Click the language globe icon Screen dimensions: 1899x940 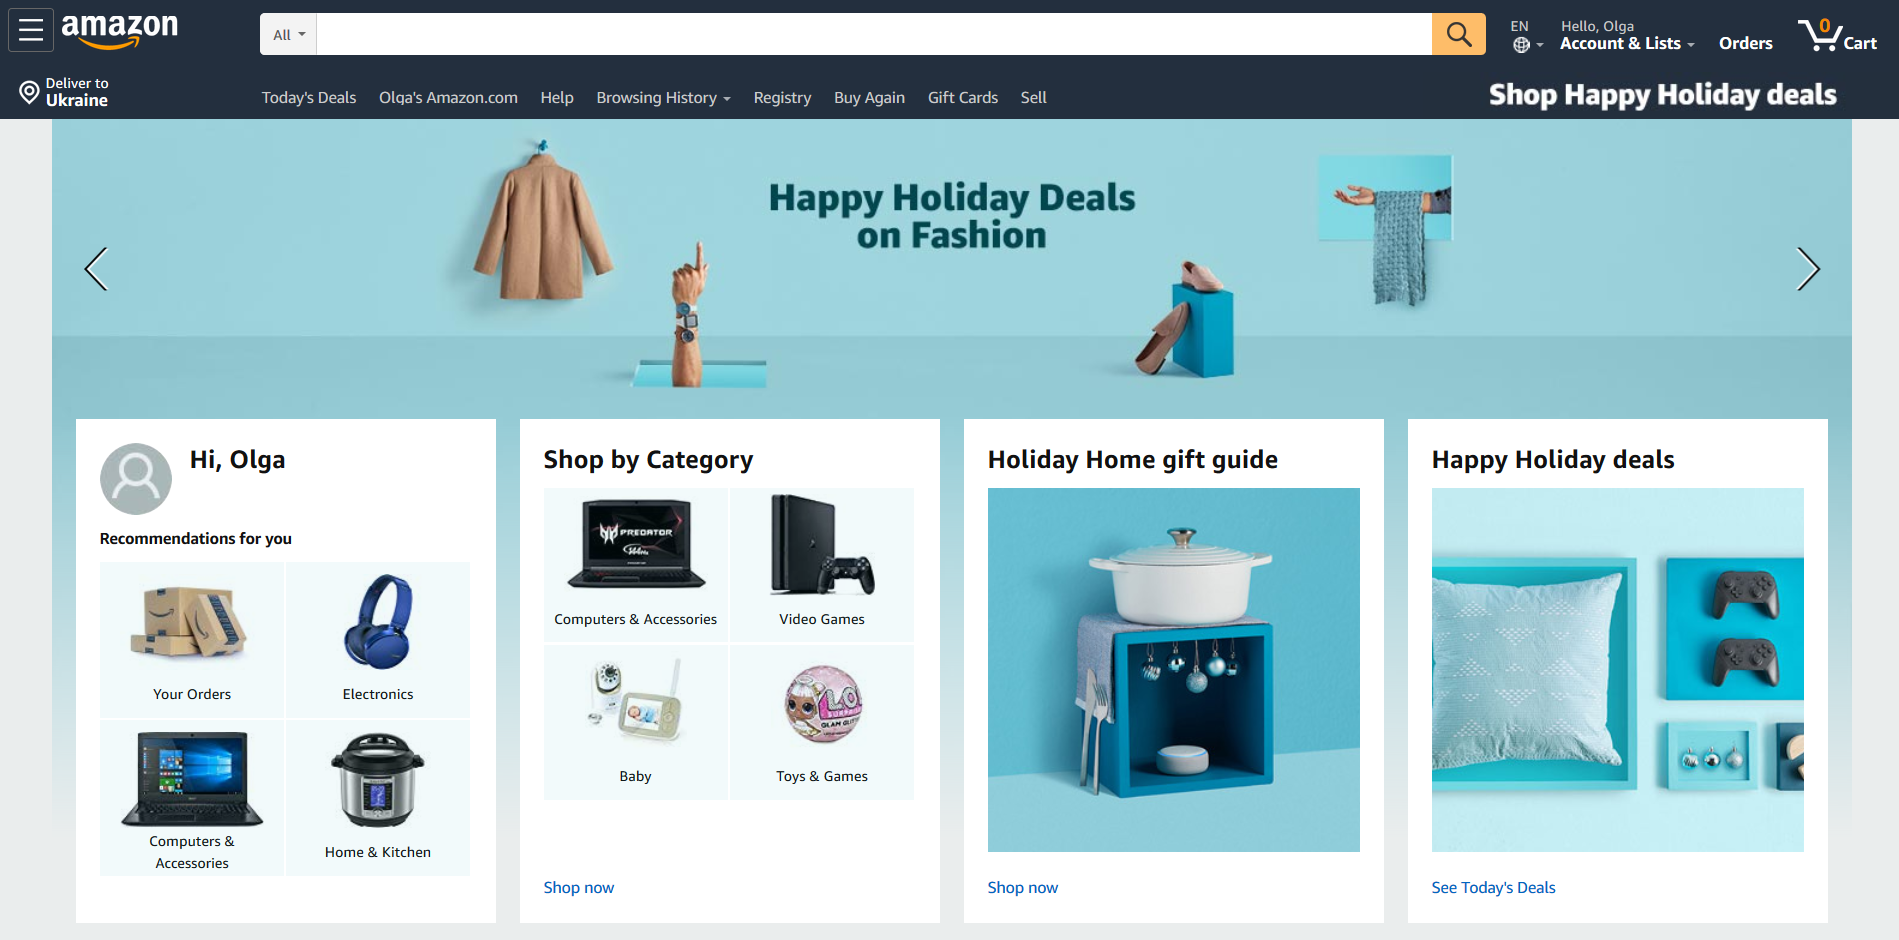coord(1521,45)
